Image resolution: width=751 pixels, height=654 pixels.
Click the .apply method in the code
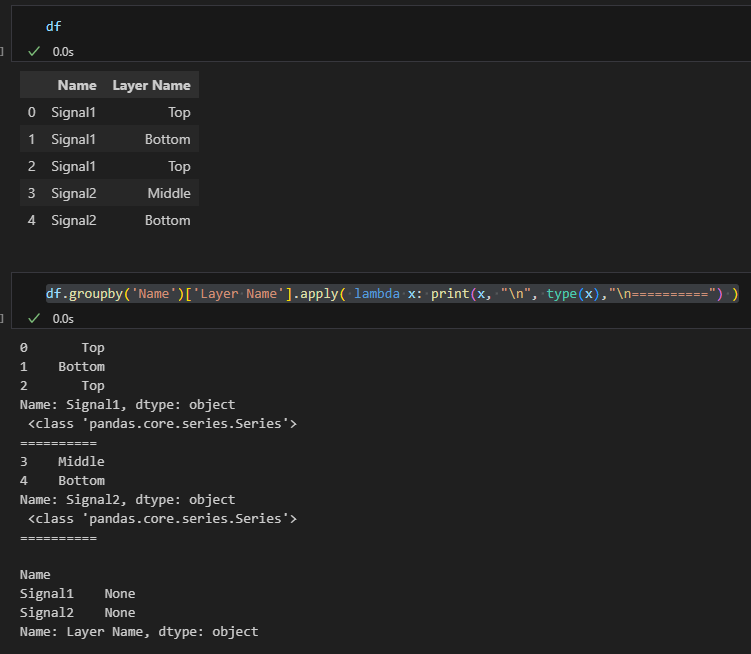(316, 294)
